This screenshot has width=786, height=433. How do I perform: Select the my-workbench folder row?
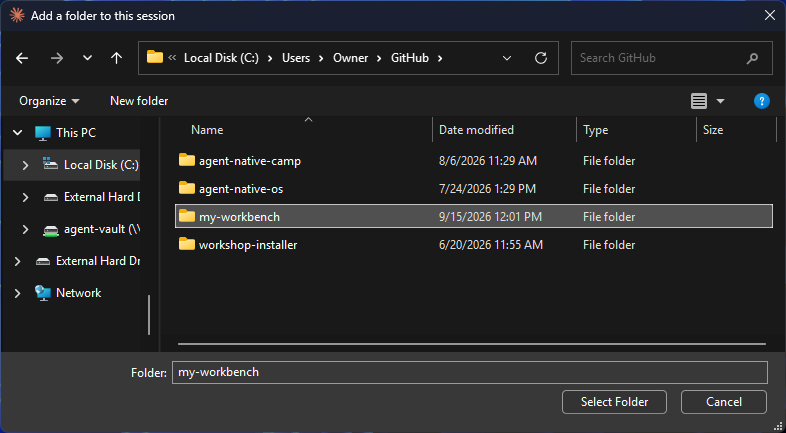pyautogui.click(x=474, y=216)
